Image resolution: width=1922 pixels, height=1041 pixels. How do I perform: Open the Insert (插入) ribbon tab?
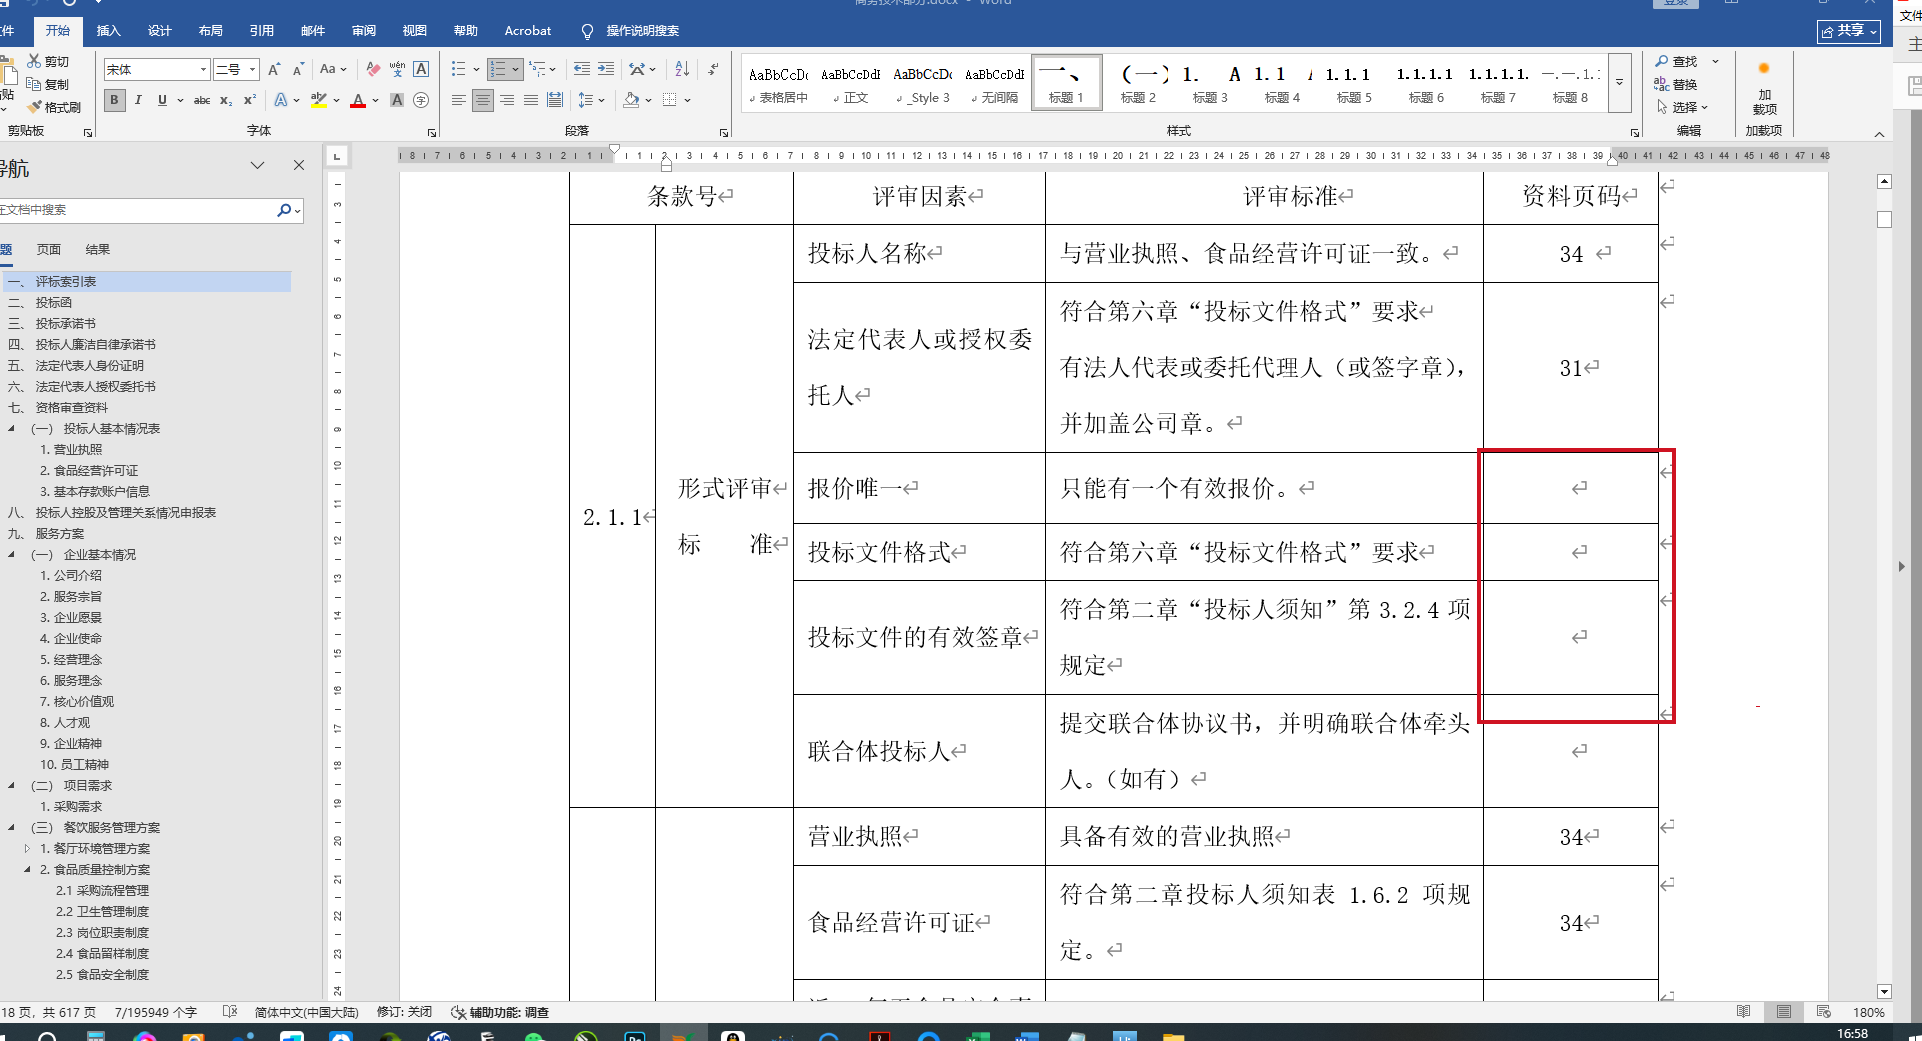(x=108, y=31)
